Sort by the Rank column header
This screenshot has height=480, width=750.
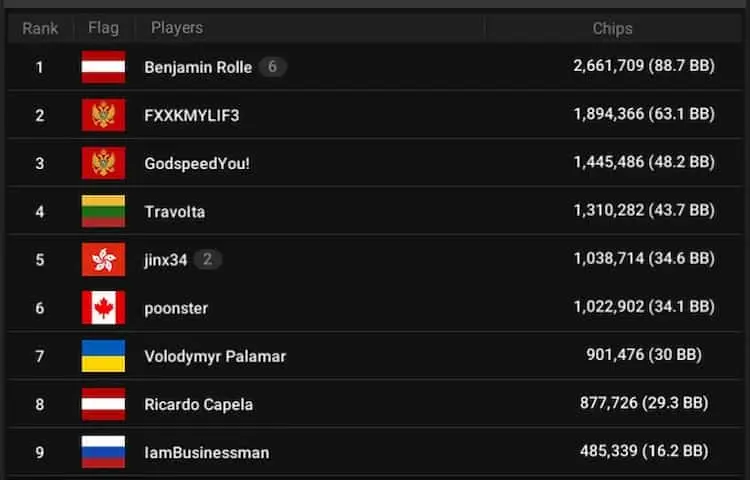click(x=40, y=28)
